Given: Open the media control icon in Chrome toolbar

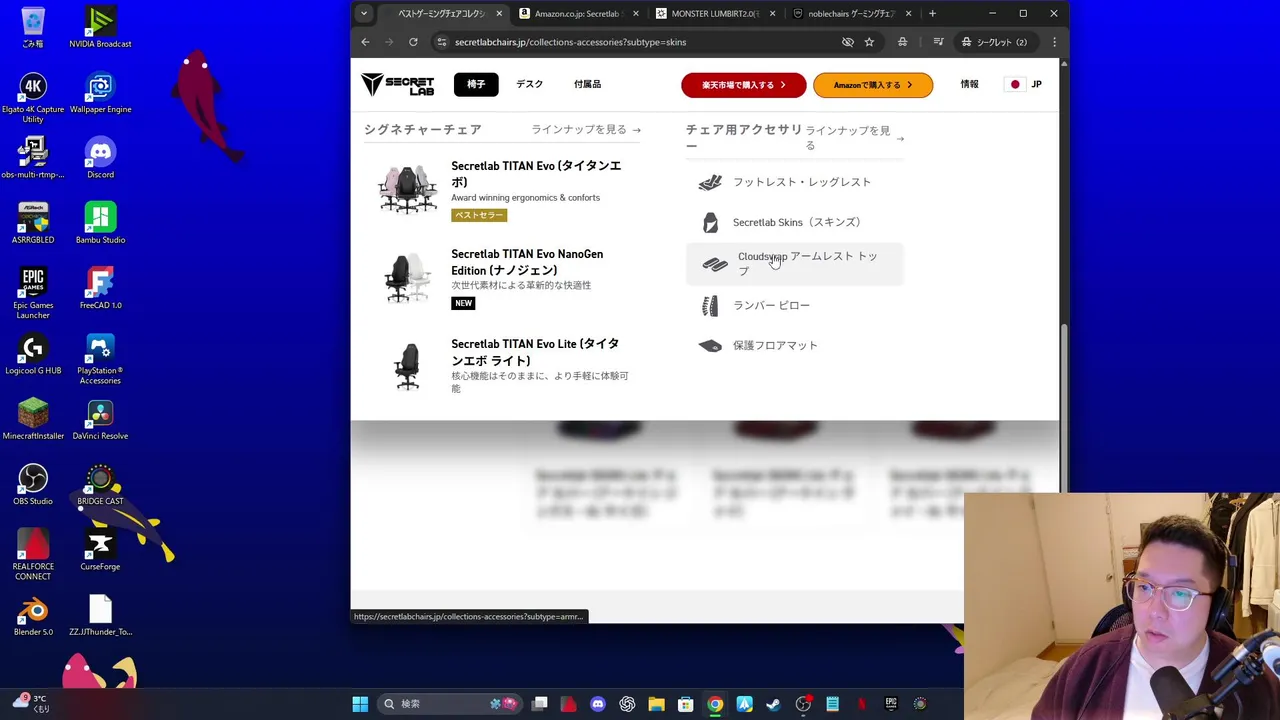Looking at the screenshot, I should 938,42.
